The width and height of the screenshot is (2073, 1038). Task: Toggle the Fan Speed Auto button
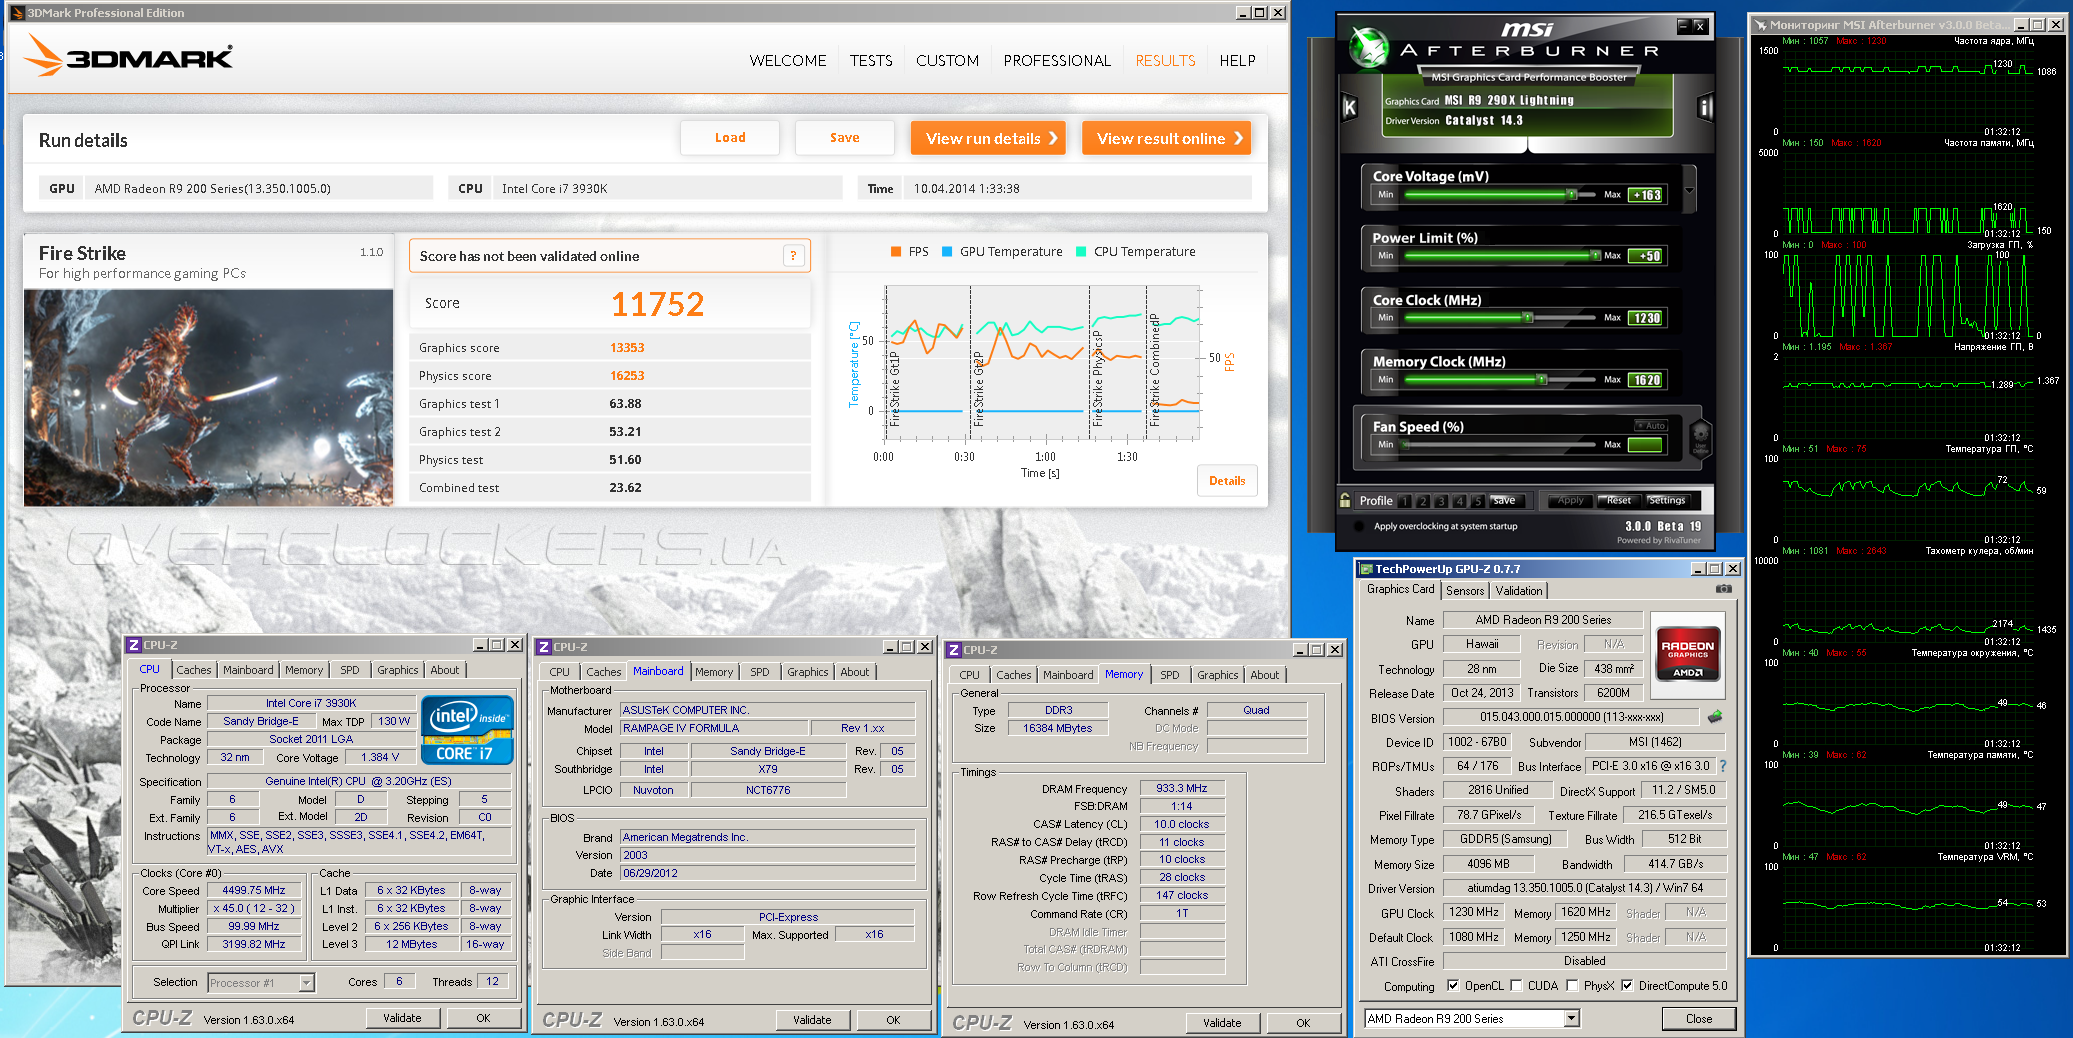[x=1651, y=425]
